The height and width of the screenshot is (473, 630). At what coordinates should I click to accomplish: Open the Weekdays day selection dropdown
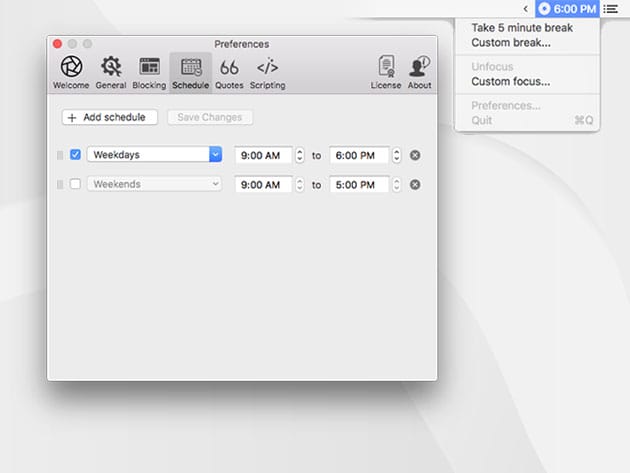coord(154,155)
